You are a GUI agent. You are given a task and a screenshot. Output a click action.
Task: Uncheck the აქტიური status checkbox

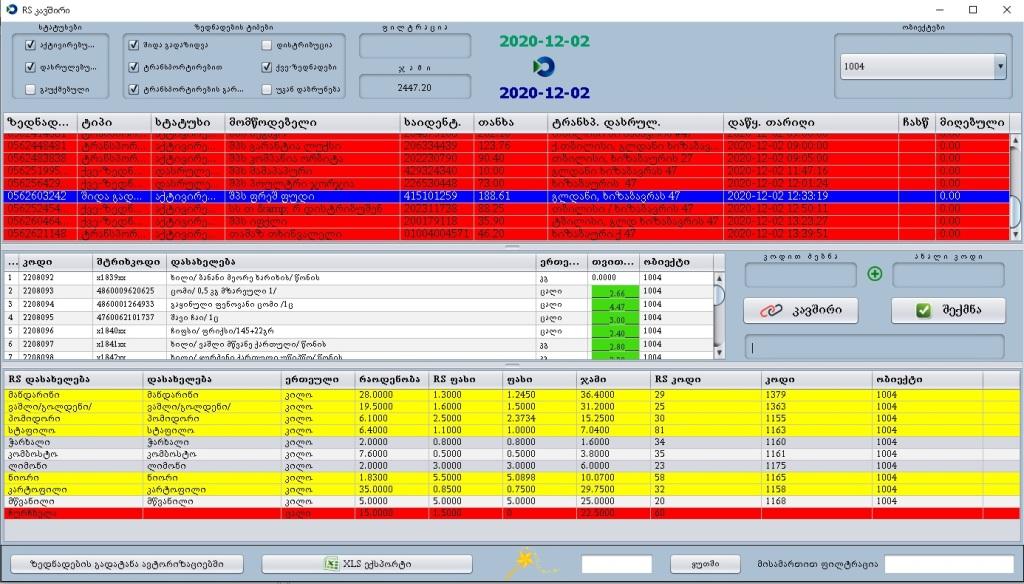point(30,45)
